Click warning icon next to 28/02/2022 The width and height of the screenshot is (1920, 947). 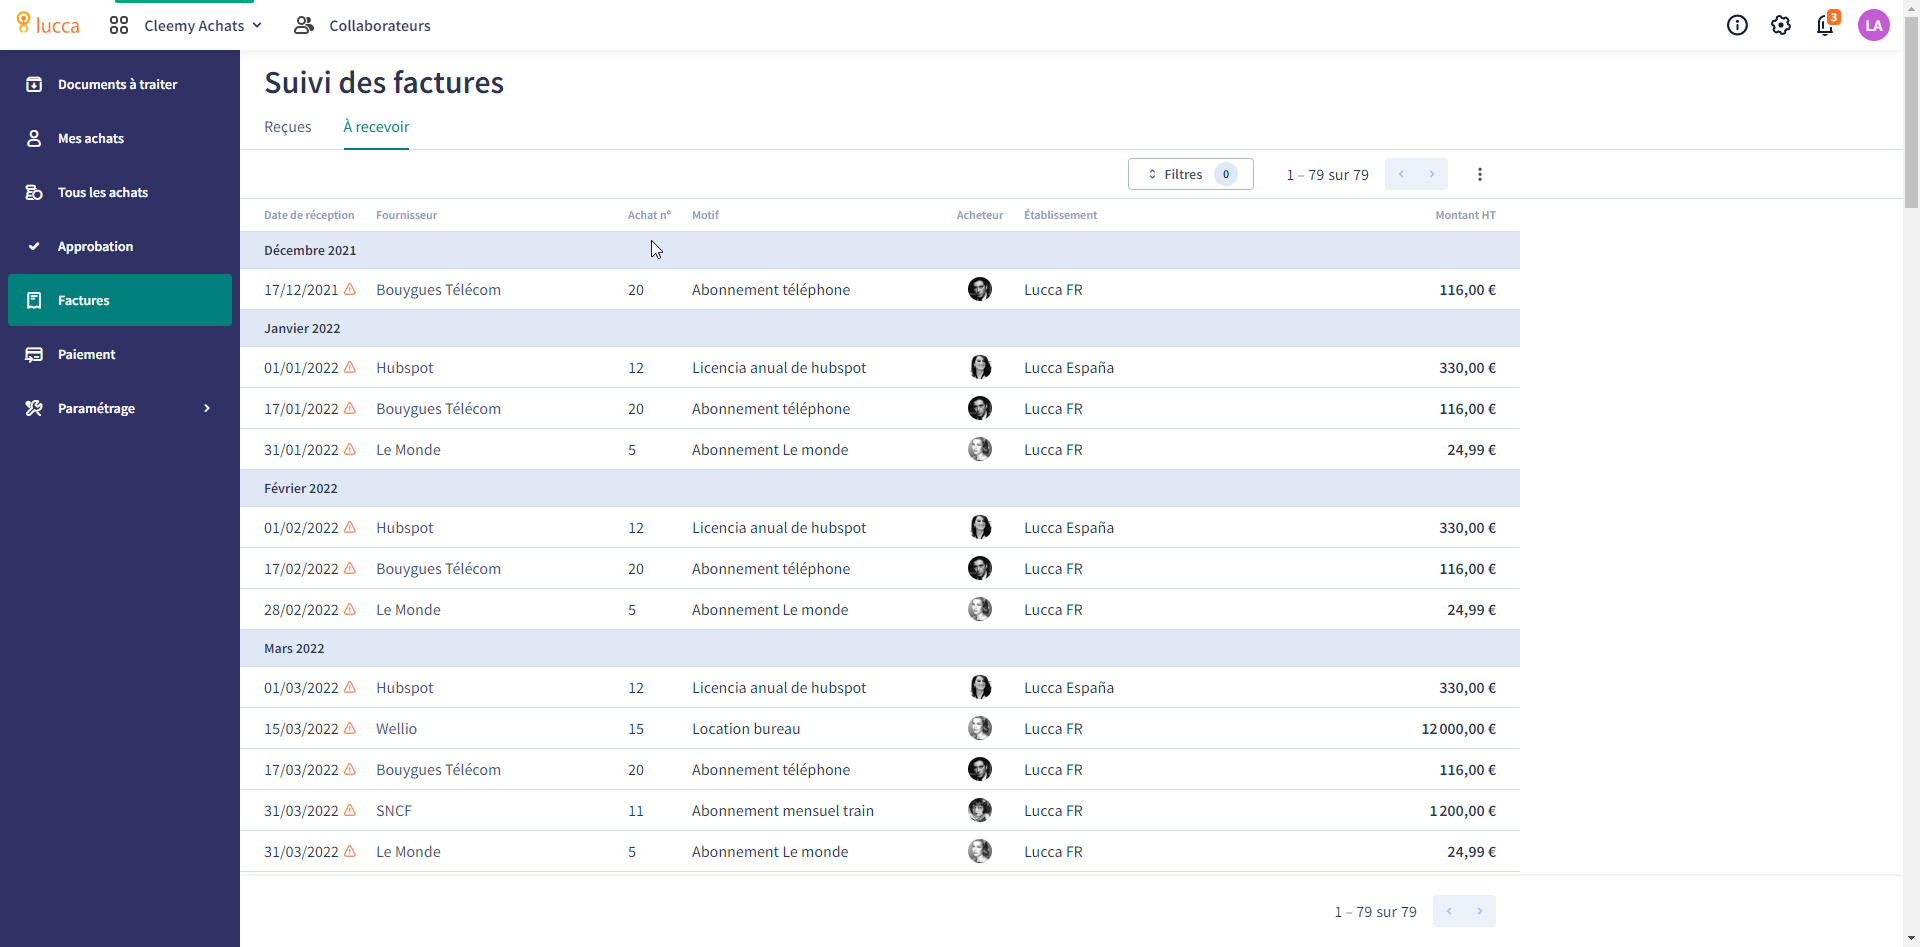tap(350, 609)
